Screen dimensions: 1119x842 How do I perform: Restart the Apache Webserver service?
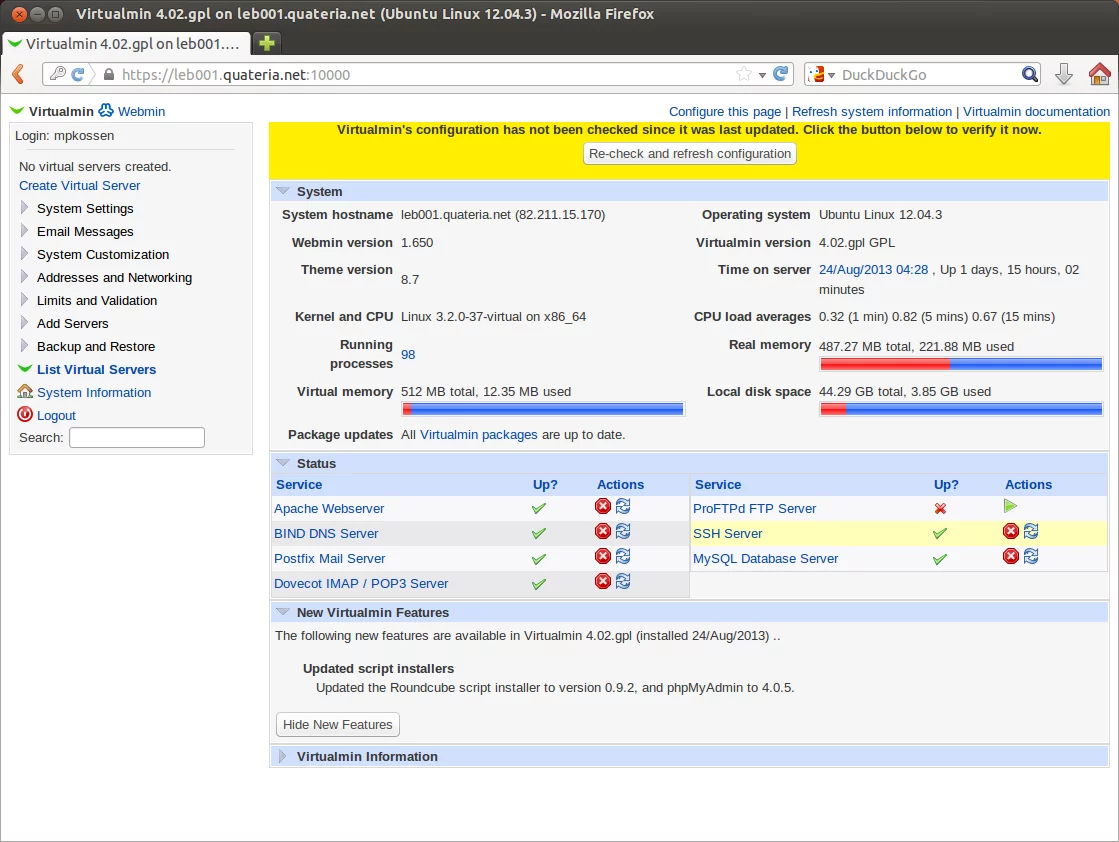[x=623, y=506]
